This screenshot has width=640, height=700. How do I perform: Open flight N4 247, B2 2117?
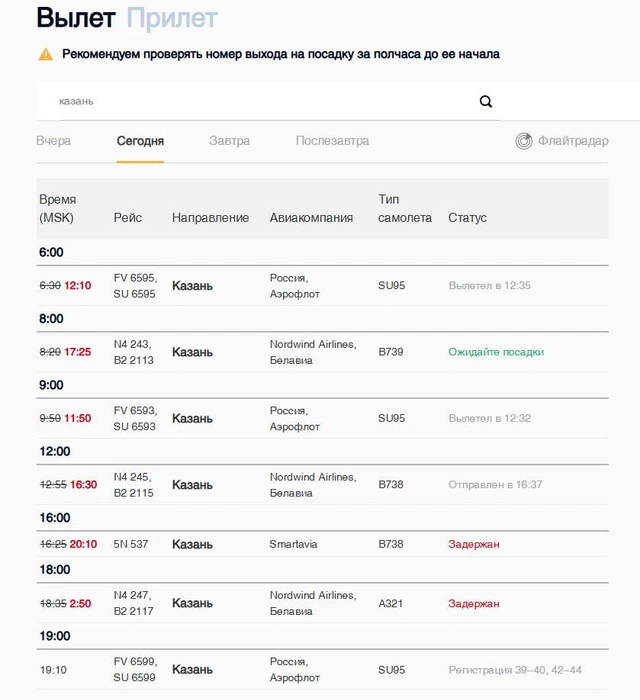[x=133, y=603]
